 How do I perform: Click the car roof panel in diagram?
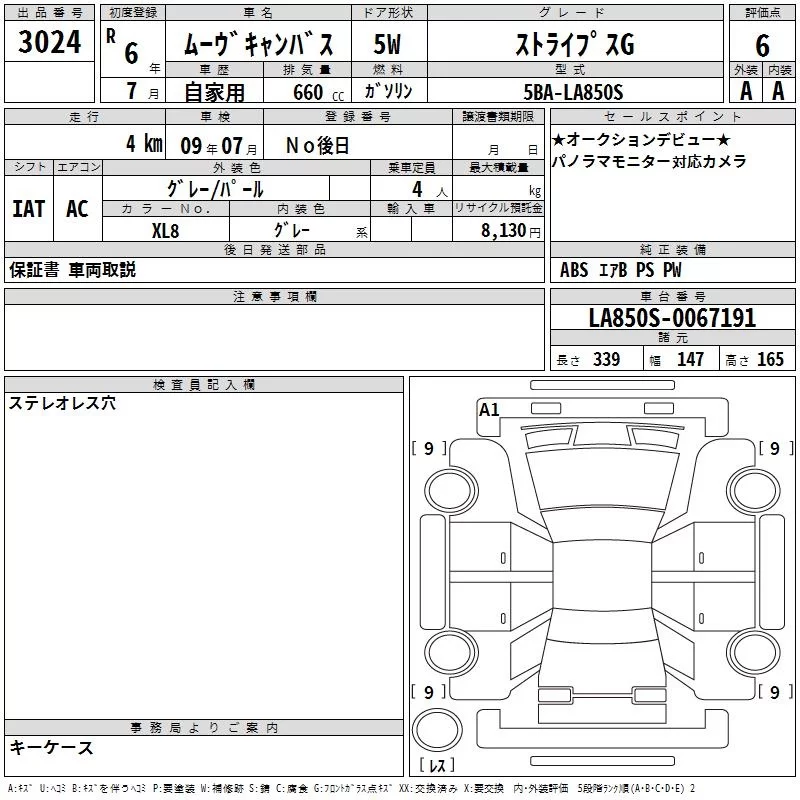(602, 574)
